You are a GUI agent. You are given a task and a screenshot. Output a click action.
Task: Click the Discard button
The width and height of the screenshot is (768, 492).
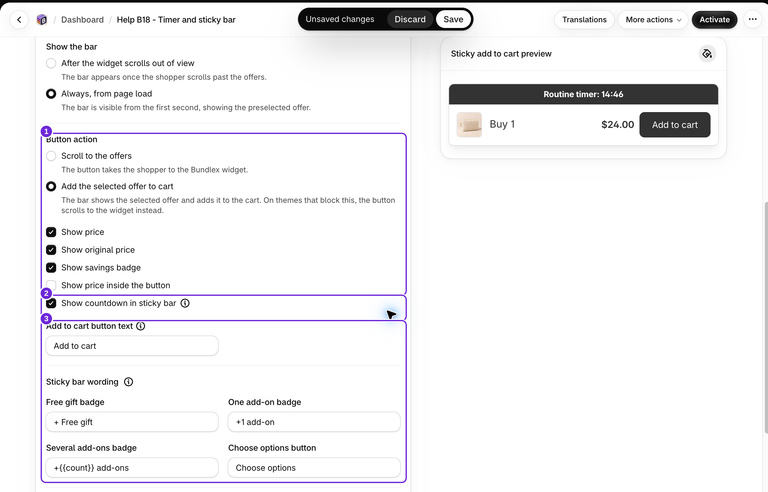click(x=410, y=19)
